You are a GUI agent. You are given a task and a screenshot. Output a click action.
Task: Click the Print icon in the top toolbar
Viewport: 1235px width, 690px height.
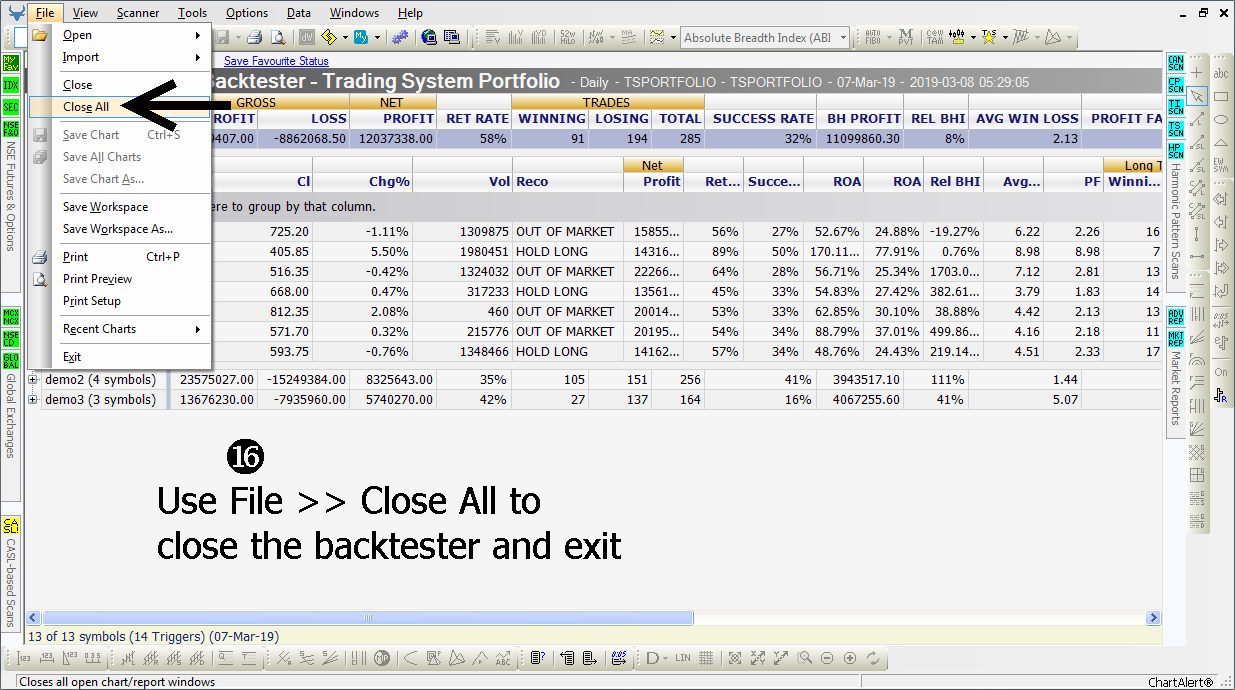[254, 37]
